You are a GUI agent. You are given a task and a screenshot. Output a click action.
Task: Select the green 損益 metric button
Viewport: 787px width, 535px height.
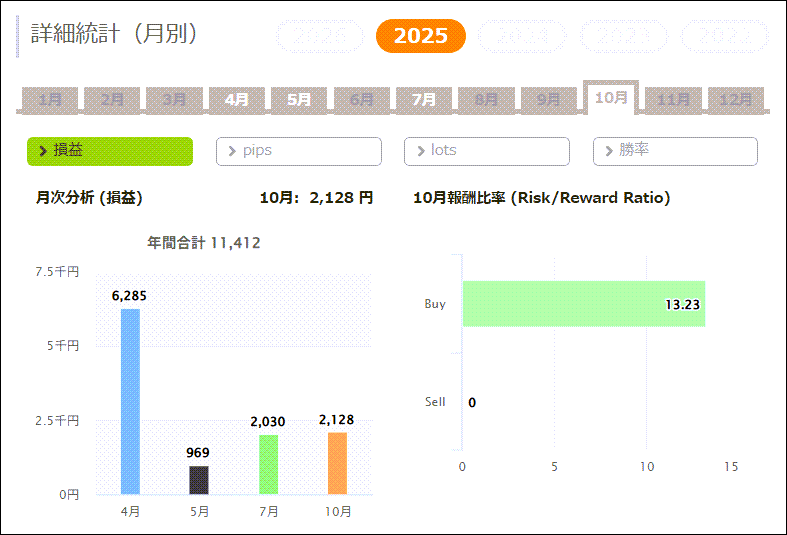tap(110, 151)
